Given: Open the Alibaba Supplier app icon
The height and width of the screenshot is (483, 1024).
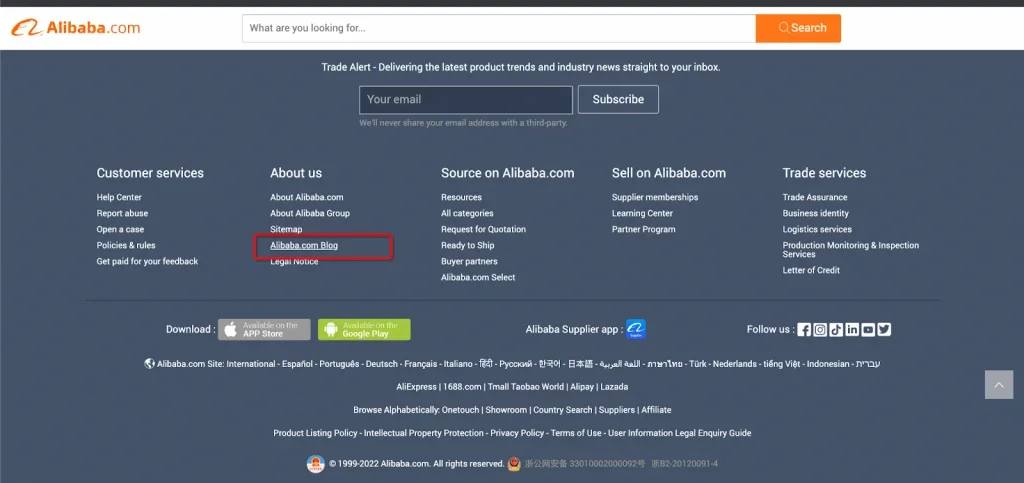Looking at the screenshot, I should (x=635, y=330).
